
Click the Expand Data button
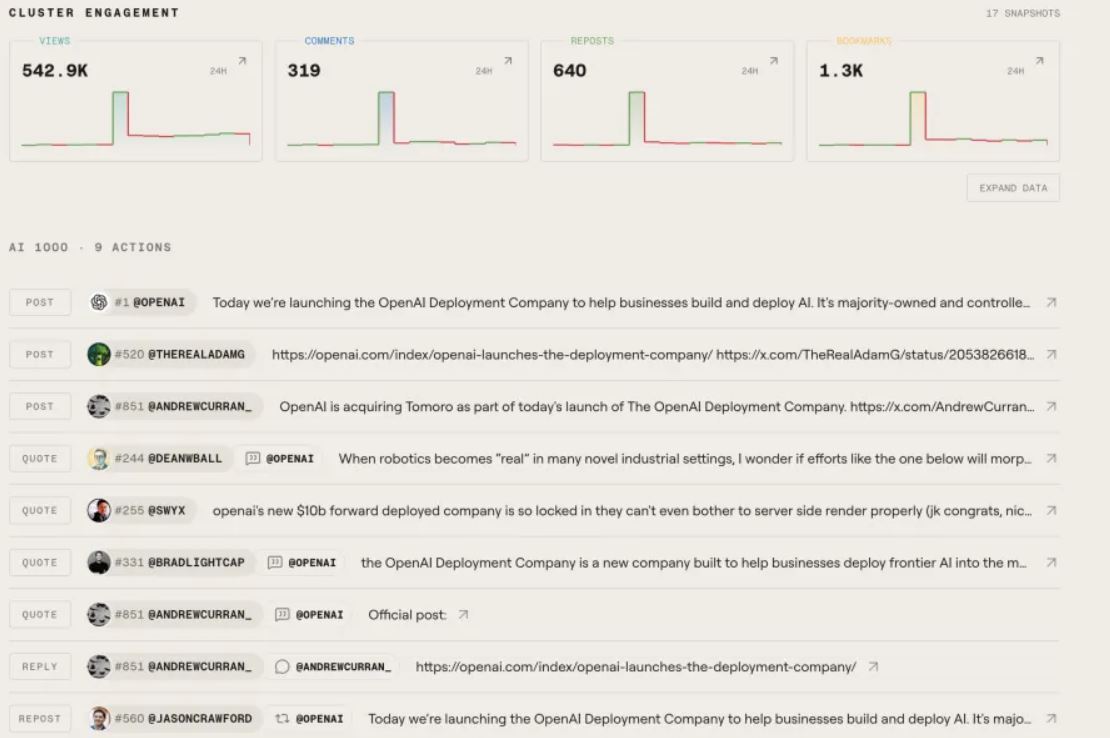coord(1013,188)
